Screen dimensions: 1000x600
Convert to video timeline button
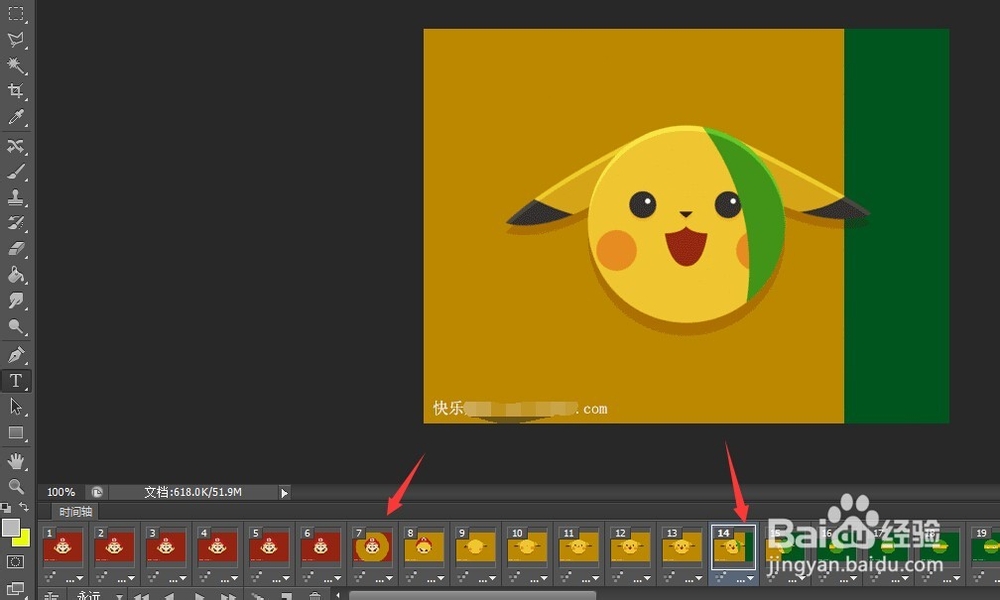pos(52,596)
